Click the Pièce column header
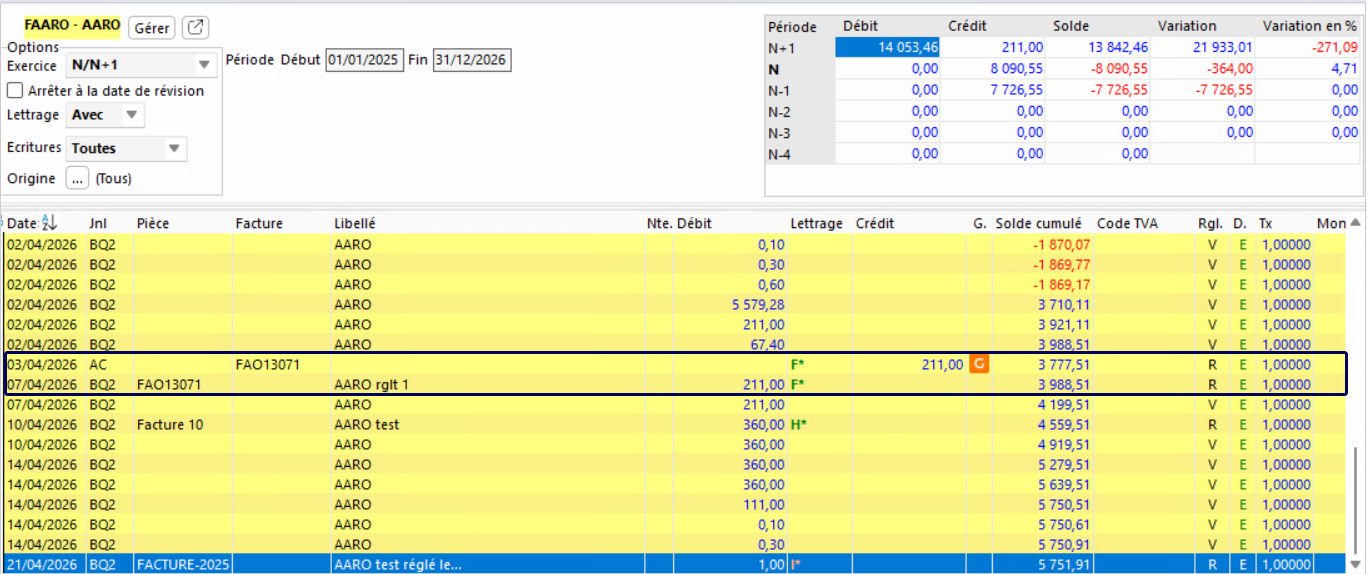This screenshot has width=1367, height=574. pos(153,223)
